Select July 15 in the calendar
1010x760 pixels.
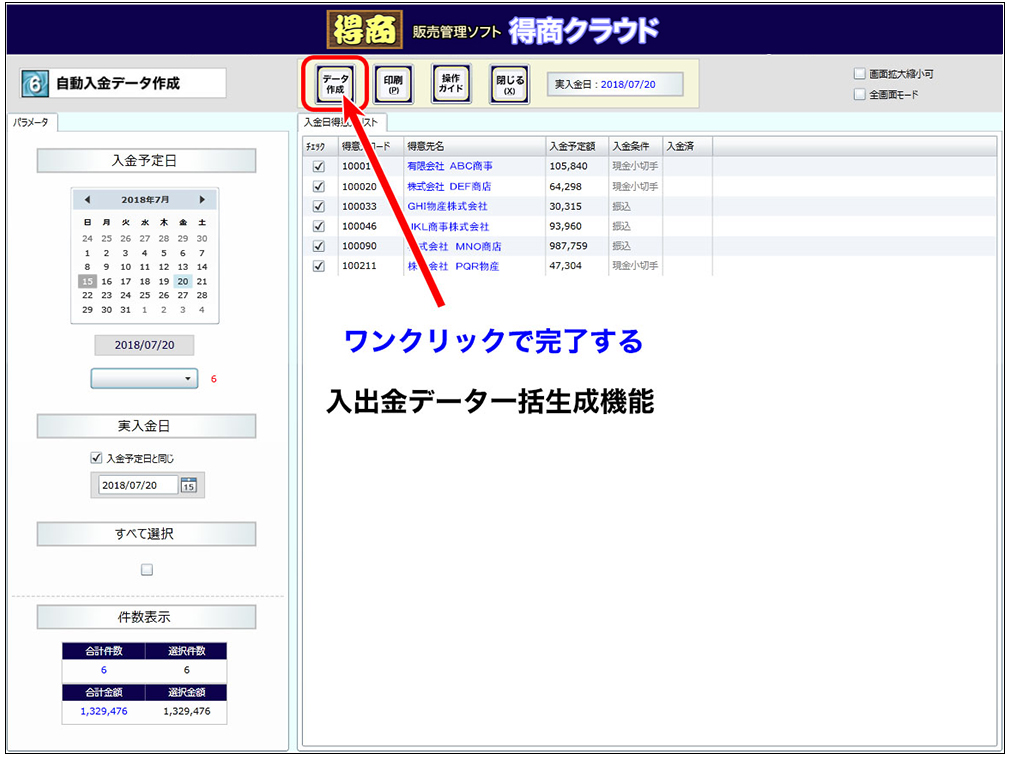(x=88, y=281)
